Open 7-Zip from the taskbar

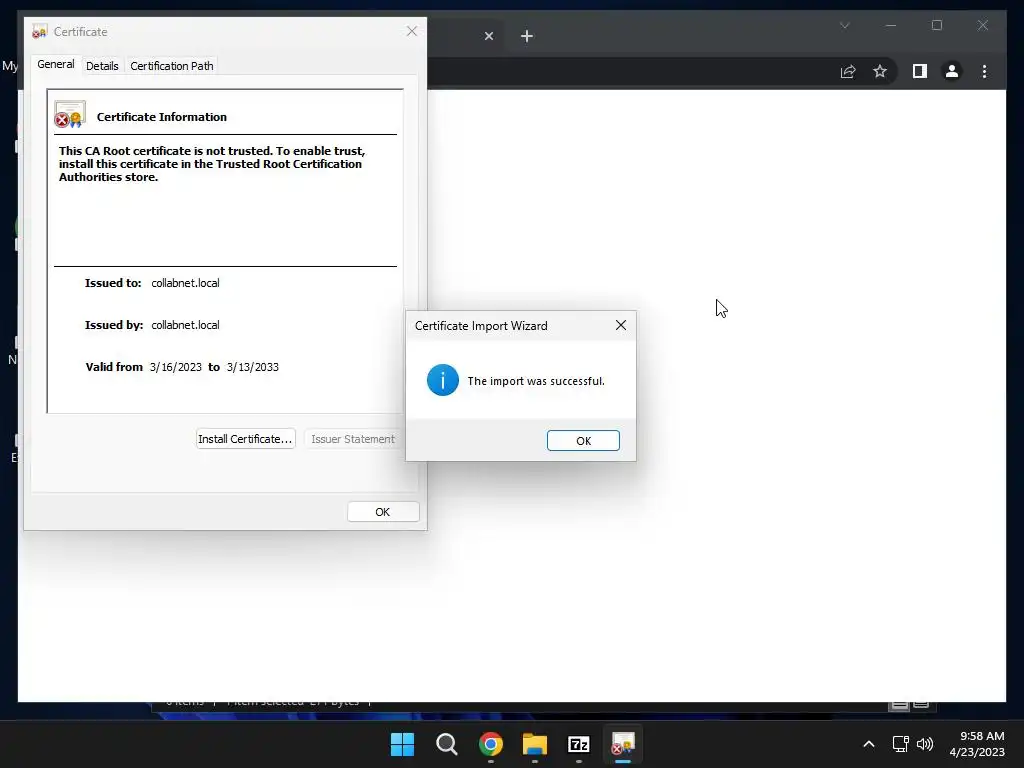click(579, 744)
